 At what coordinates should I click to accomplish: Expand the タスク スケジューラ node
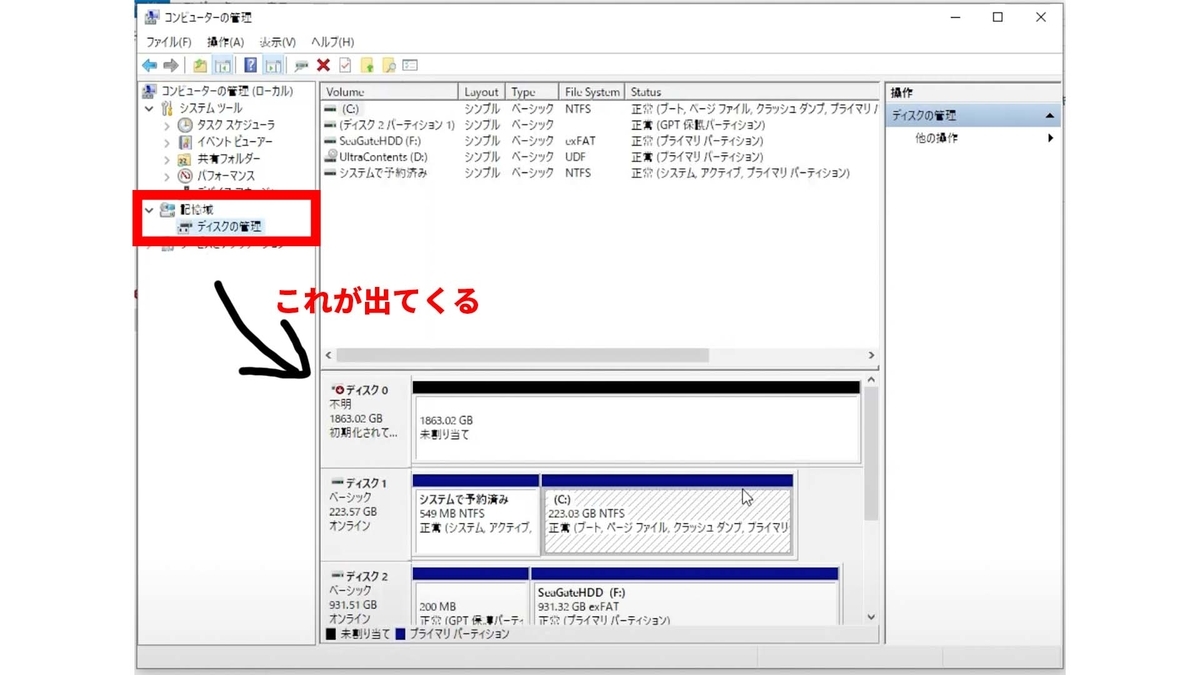tap(167, 125)
